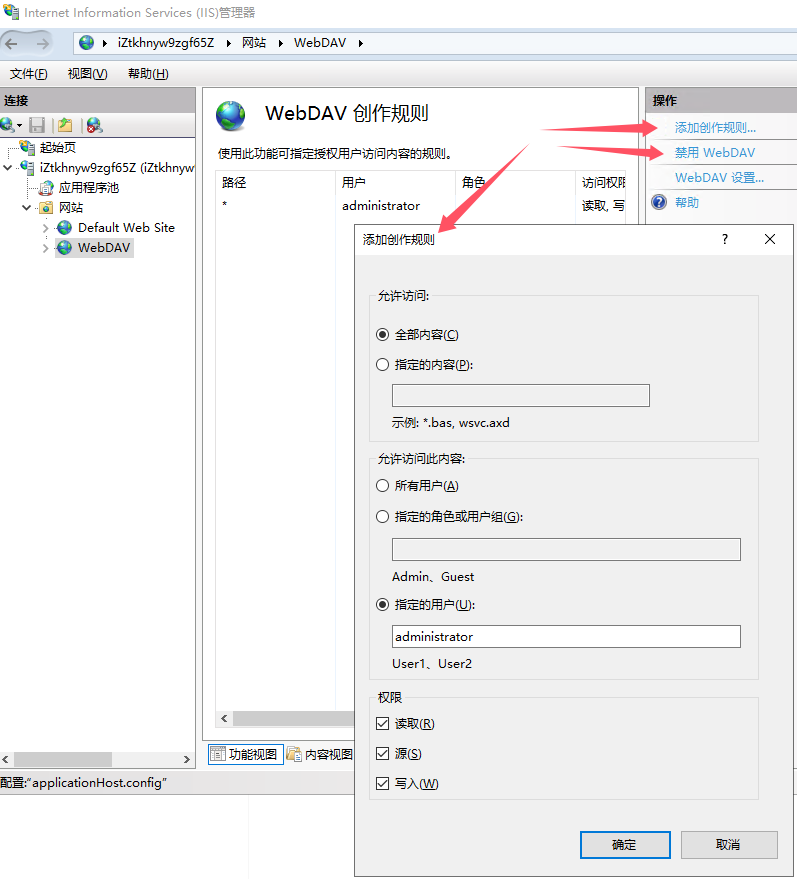Viewport: 797px width, 879px height.
Task: Collapse the 网站 sites tree node
Action: pos(27,208)
